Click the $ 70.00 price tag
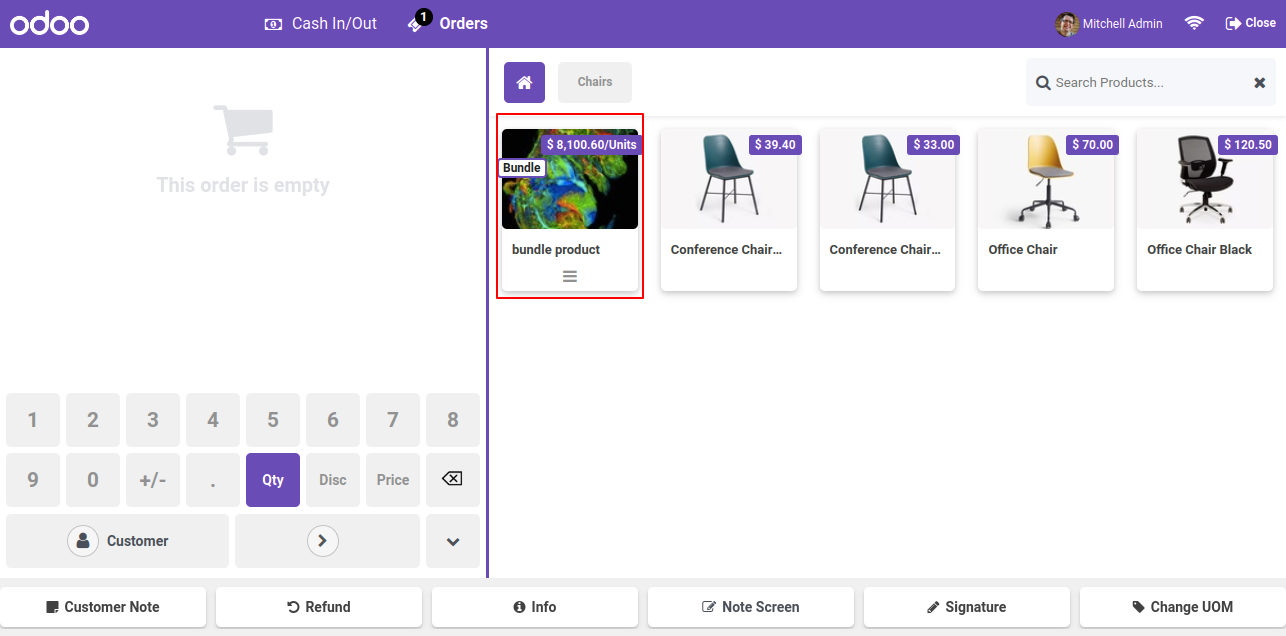Image resolution: width=1286 pixels, height=636 pixels. point(1092,145)
